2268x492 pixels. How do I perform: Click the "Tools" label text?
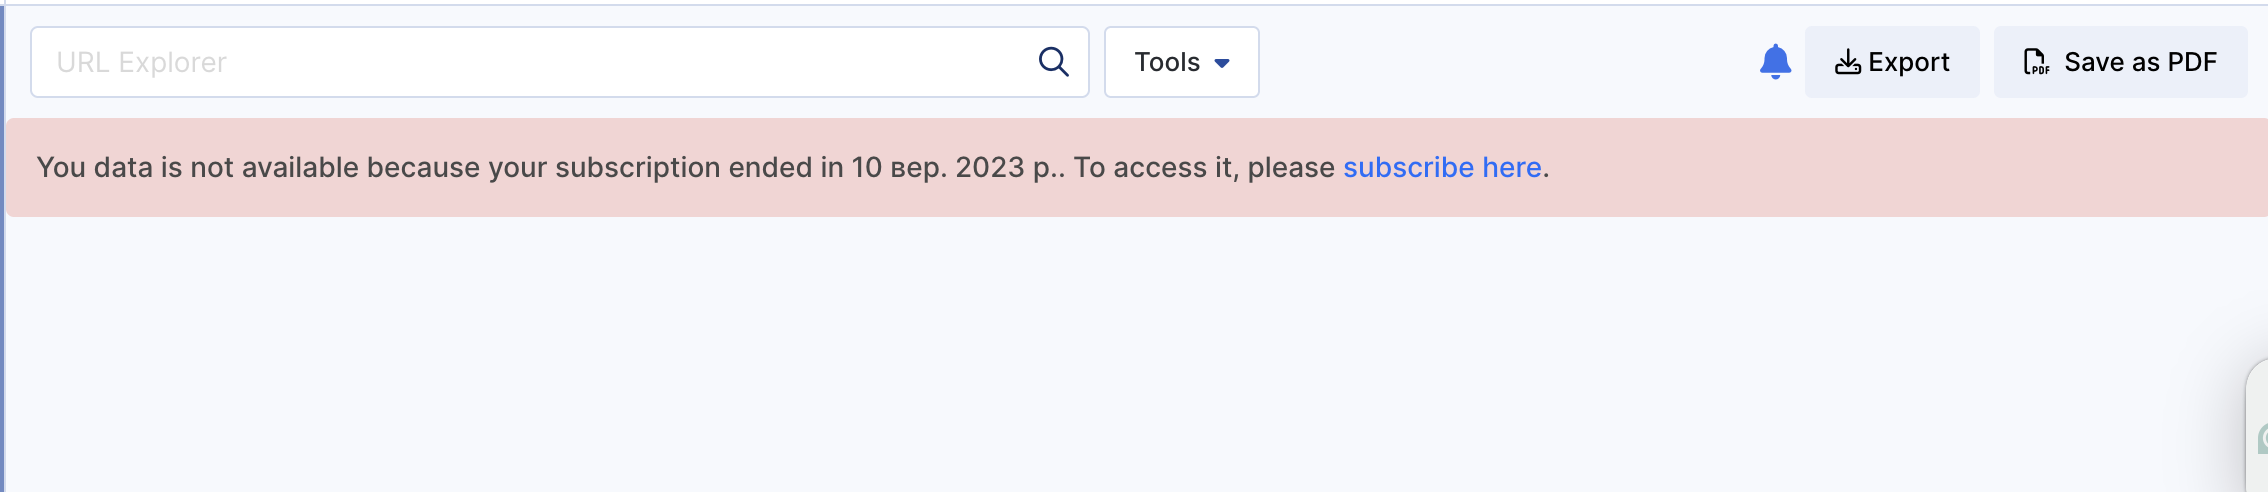tap(1167, 62)
